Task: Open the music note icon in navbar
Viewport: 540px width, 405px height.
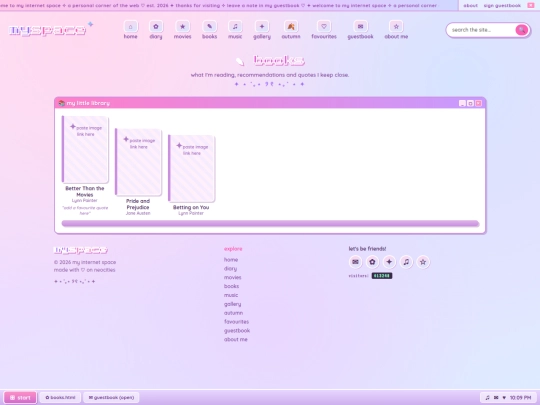Action: pyautogui.click(x=235, y=27)
